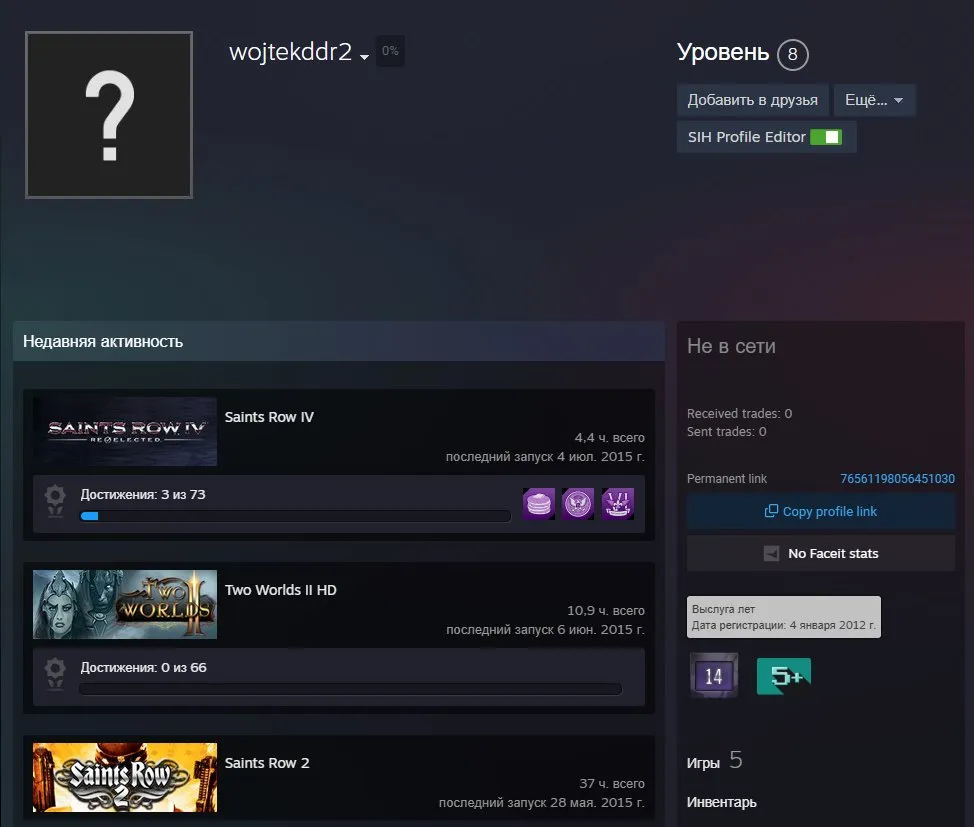Click the Faceit logo icon

point(771,554)
